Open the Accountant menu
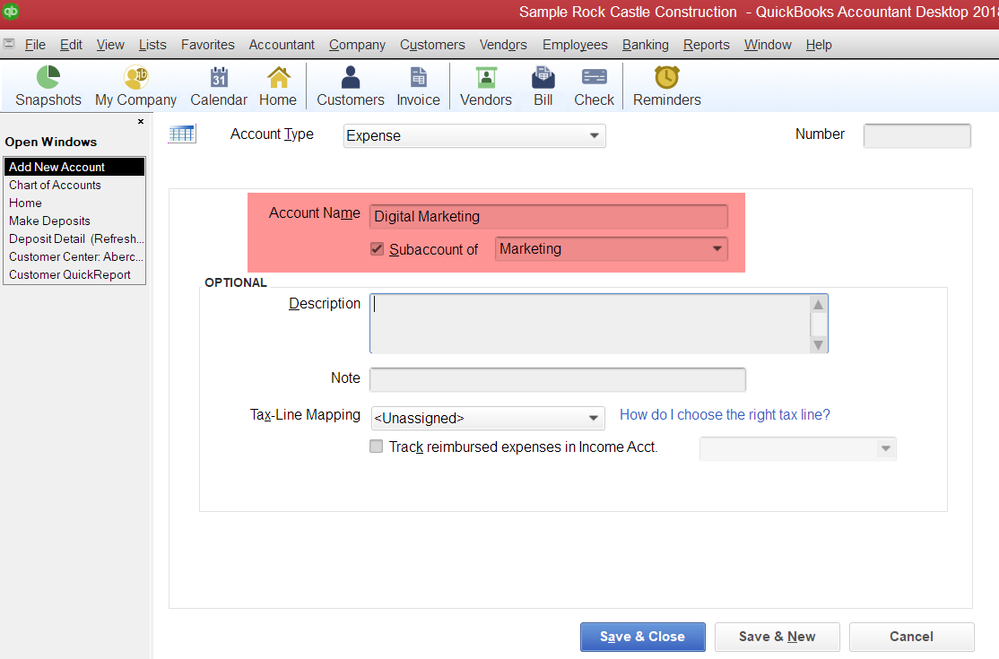This screenshot has width=999, height=659. click(282, 45)
